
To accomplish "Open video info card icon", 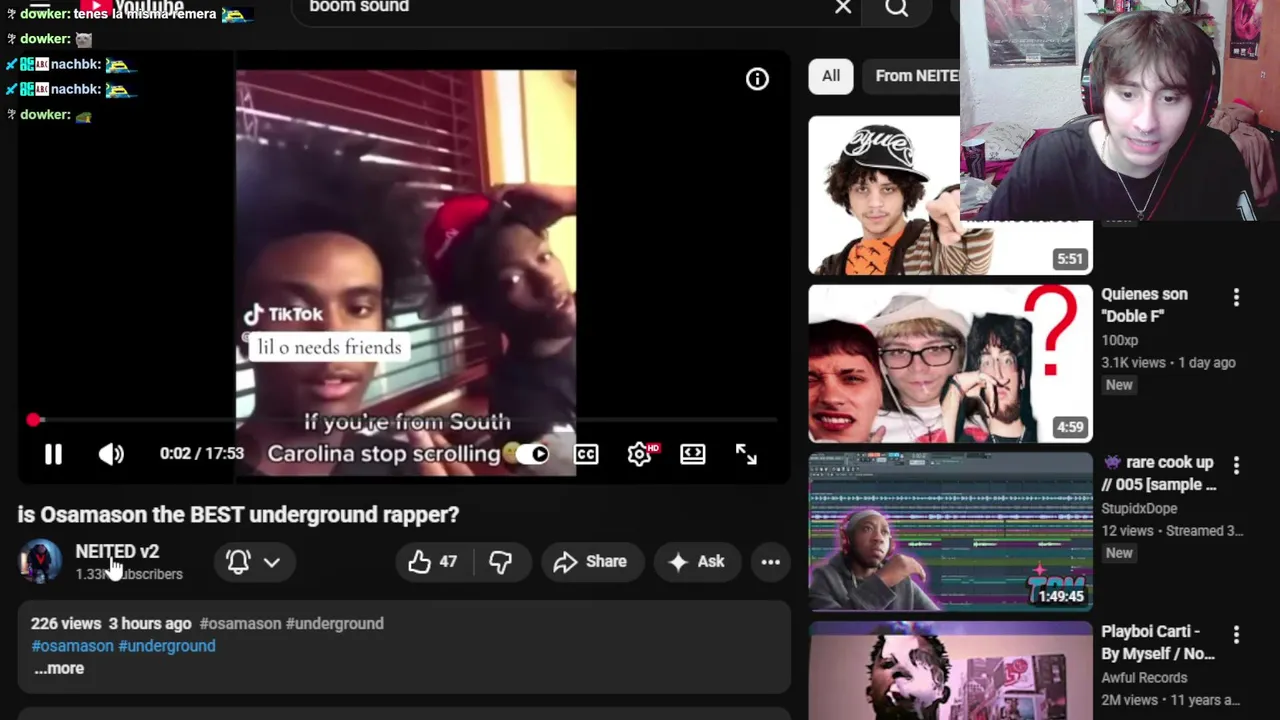I will click(x=757, y=79).
